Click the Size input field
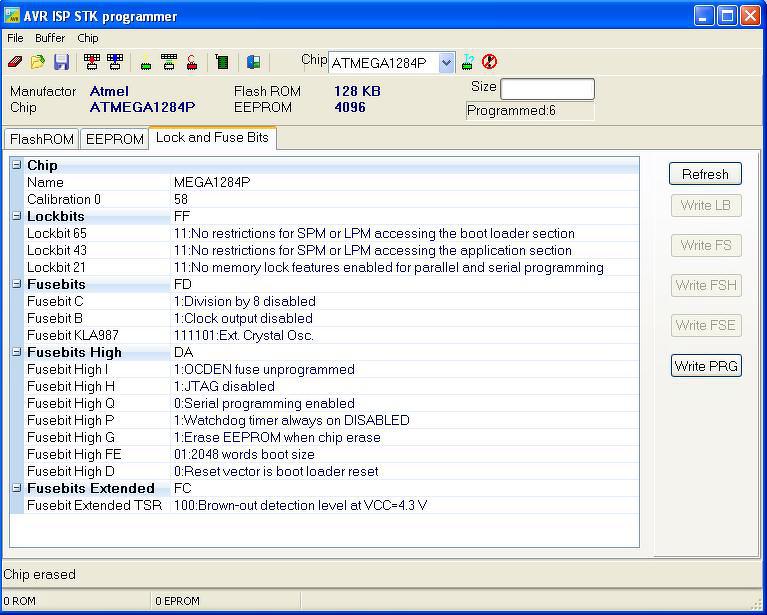 coord(547,89)
